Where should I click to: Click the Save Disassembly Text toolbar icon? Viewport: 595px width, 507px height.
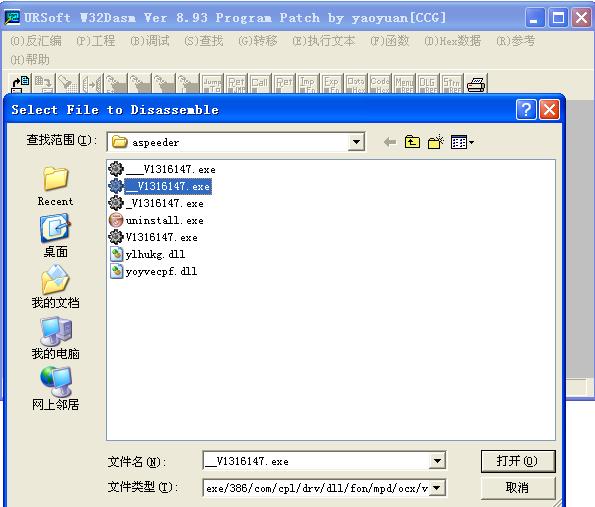pos(44,83)
